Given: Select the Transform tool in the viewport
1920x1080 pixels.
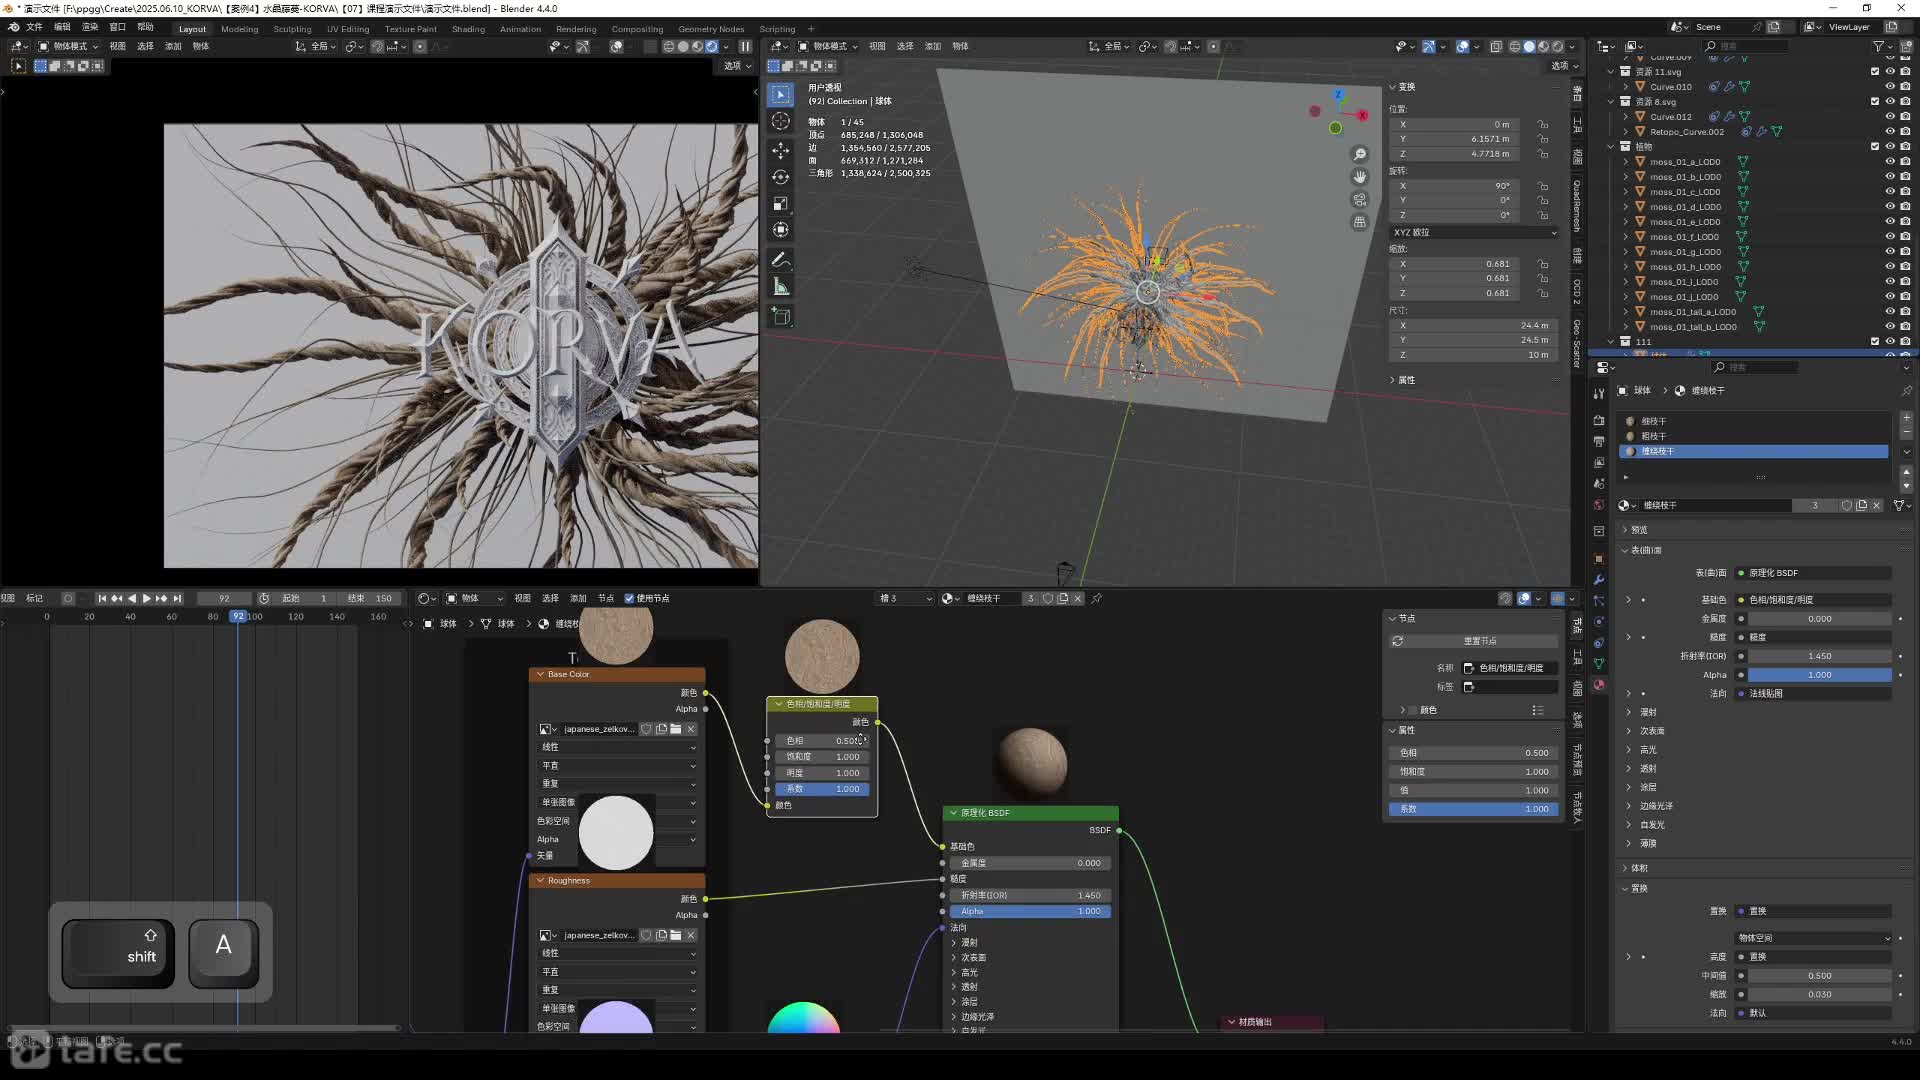Looking at the screenshot, I should [781, 230].
